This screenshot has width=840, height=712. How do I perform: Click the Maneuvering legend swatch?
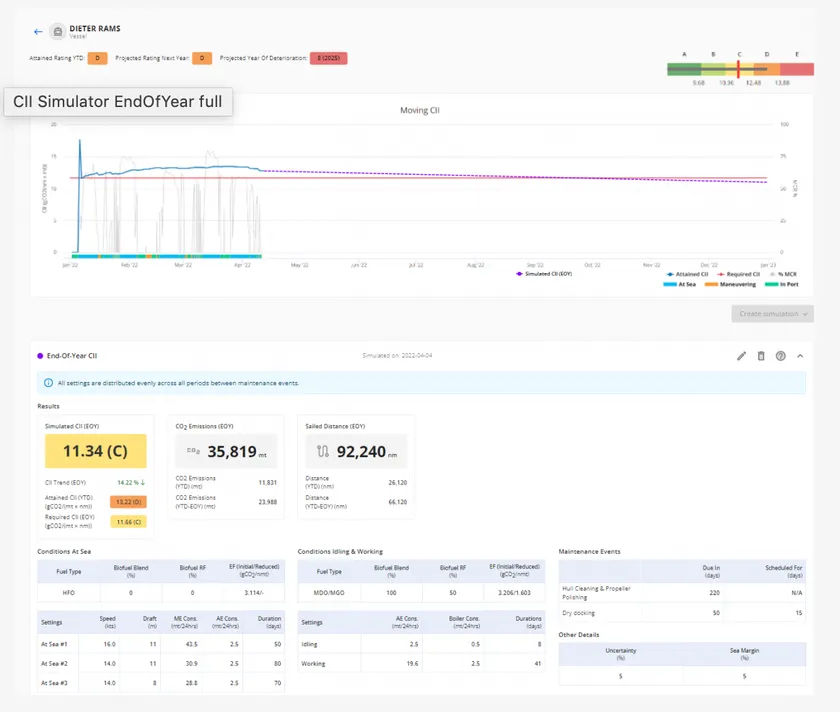coord(713,284)
